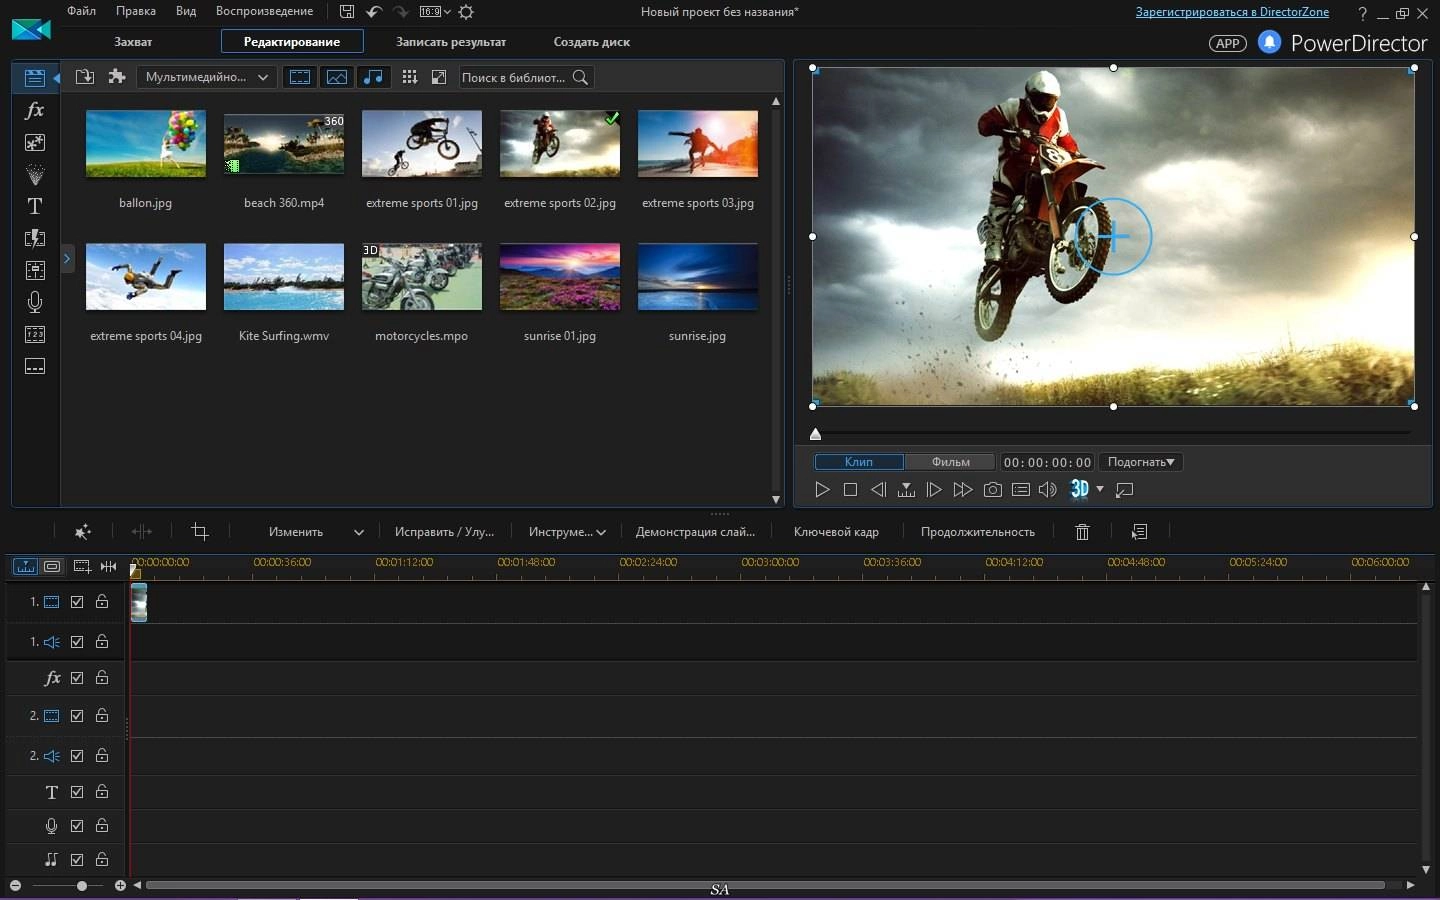The height and width of the screenshot is (900, 1440).
Task: Open the Transition room icon
Action: 35,238
